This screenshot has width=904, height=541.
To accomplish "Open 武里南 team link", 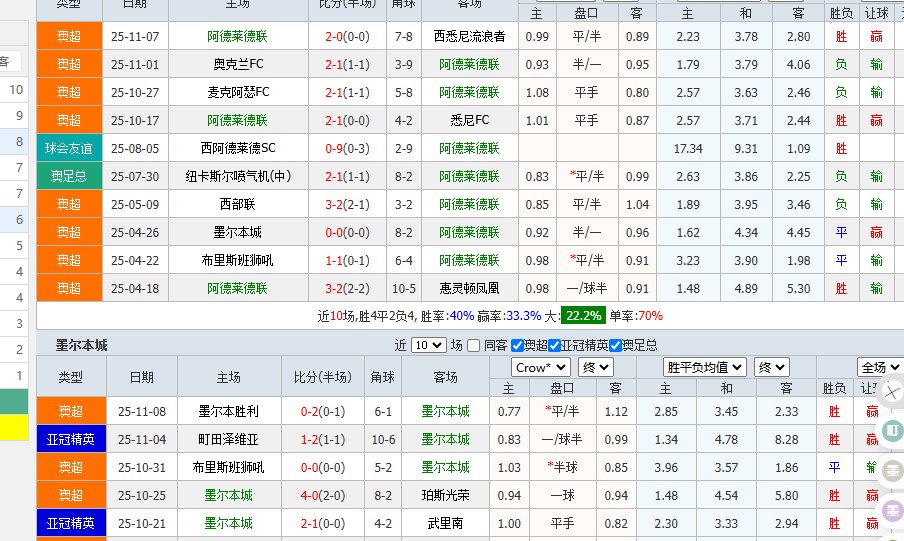I will point(445,523).
